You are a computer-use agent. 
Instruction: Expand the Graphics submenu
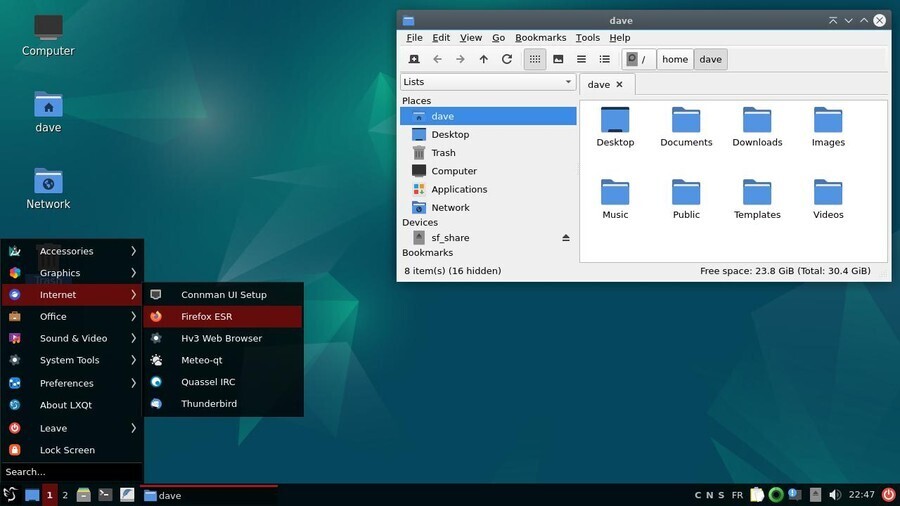(x=72, y=273)
